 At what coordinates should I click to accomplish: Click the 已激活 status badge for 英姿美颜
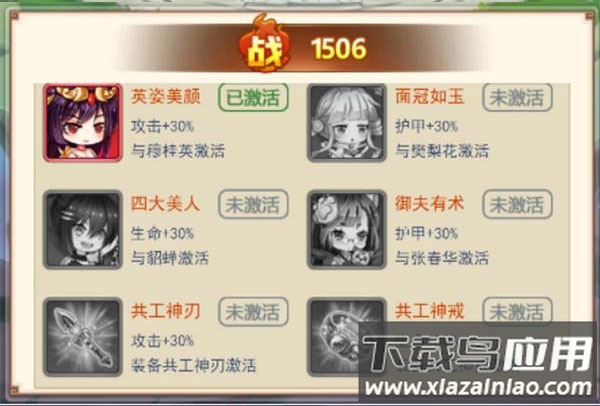point(253,98)
